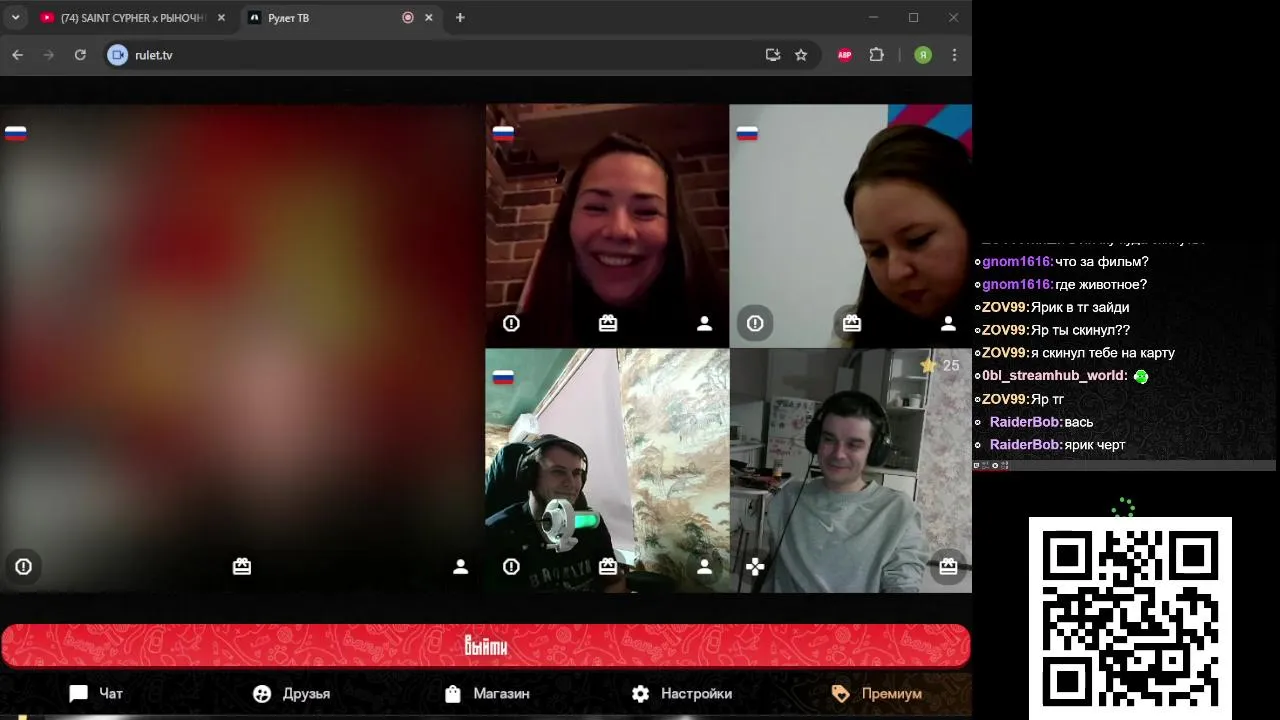Image resolution: width=1280 pixels, height=720 pixels.
Task: Go back to the previous page
Action: [18, 55]
